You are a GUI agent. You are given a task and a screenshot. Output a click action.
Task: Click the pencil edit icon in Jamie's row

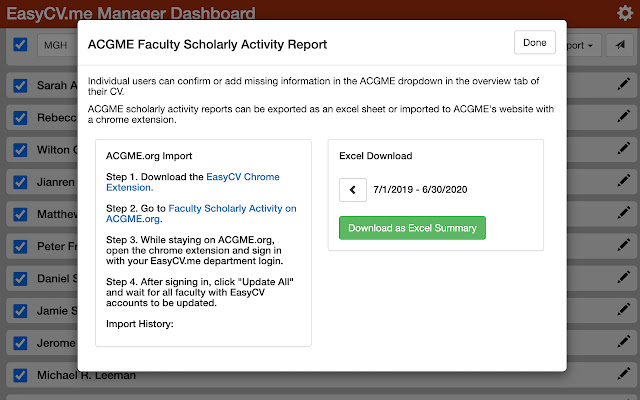tap(623, 310)
